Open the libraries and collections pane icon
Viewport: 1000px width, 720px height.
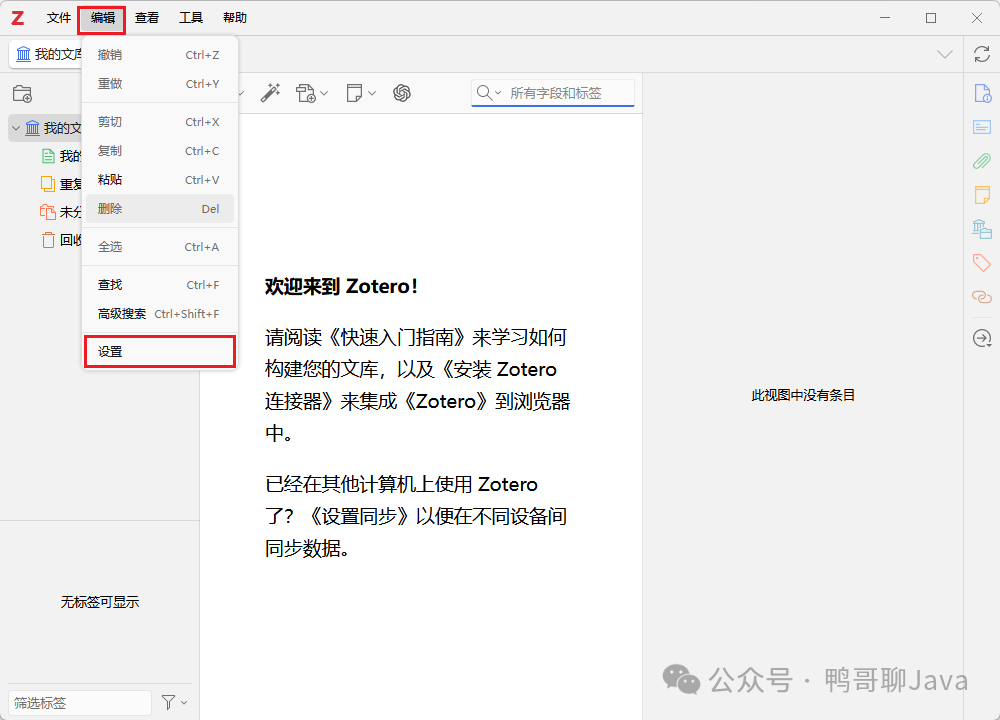(982, 228)
